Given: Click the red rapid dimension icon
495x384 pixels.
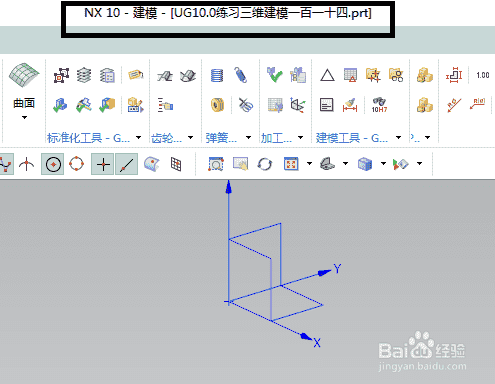Looking at the screenshot, I should tap(454, 75).
